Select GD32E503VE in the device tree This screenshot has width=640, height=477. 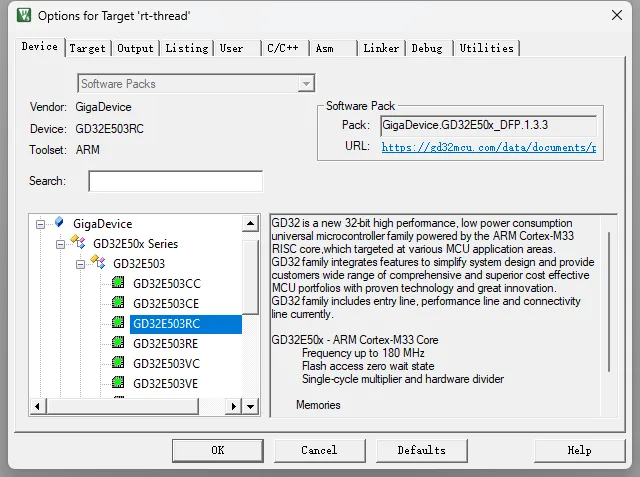pyautogui.click(x=165, y=384)
